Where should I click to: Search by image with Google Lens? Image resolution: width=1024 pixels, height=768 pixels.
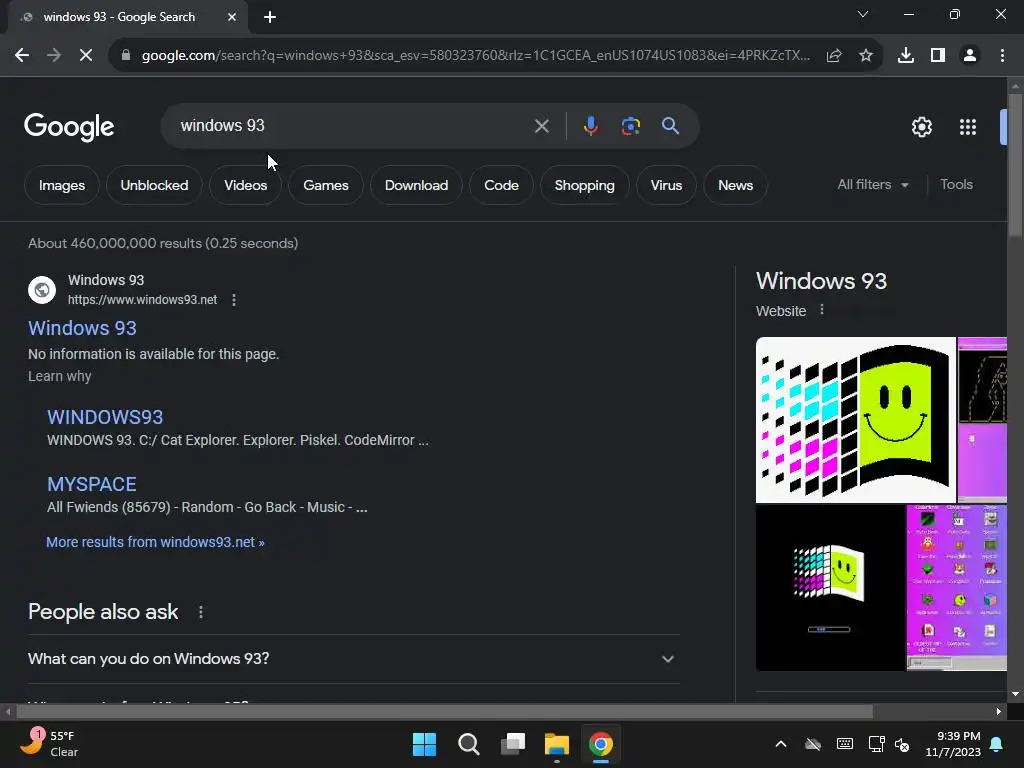tap(631, 126)
